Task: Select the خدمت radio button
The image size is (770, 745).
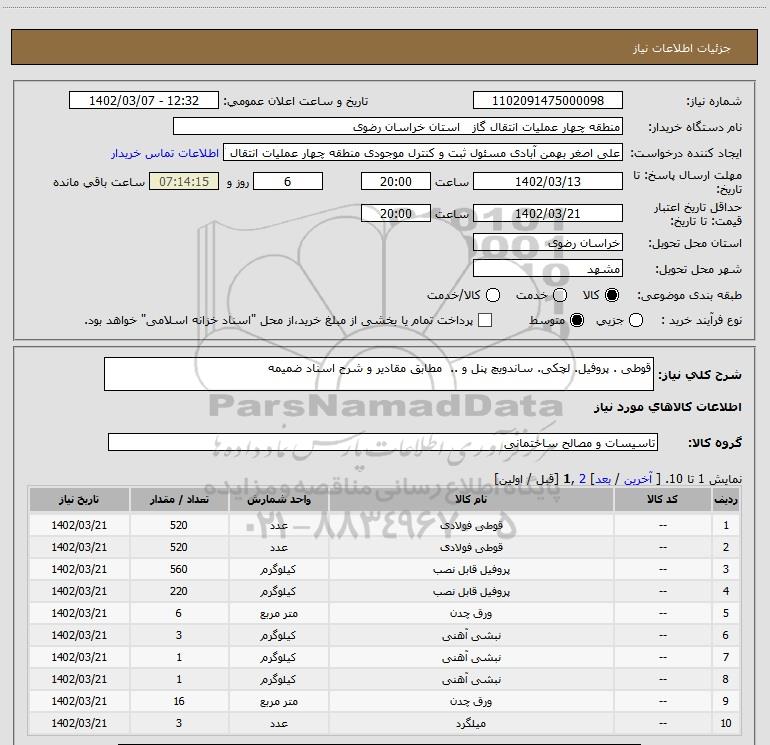Action: click(x=559, y=296)
